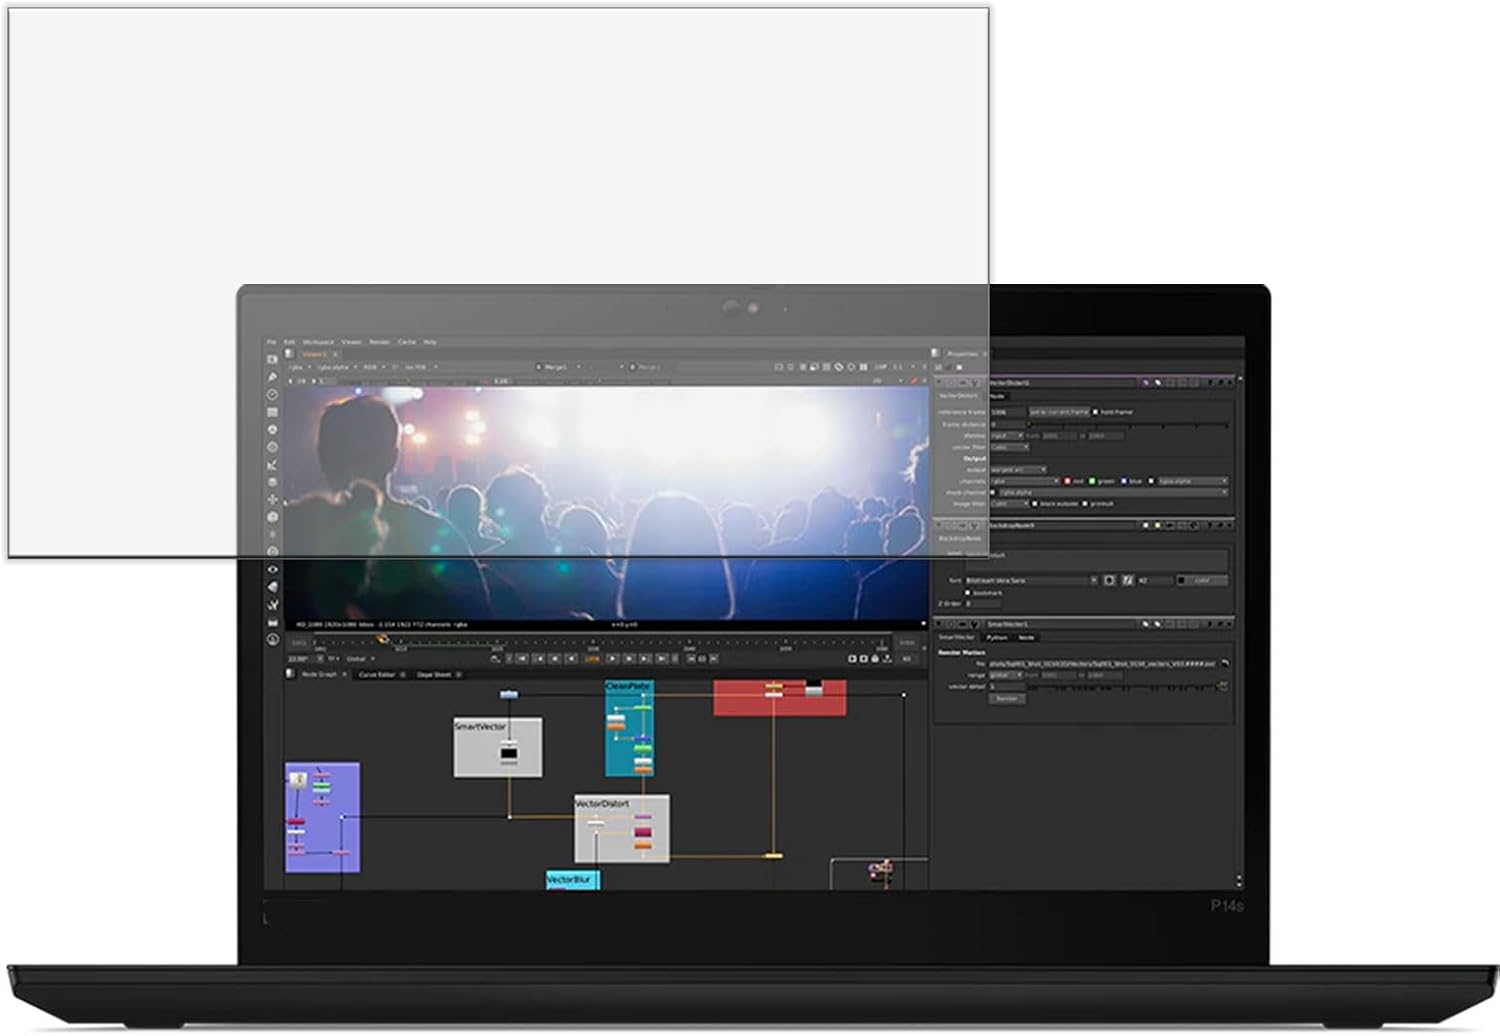Open the vector filter Cubic dropdown
The height and width of the screenshot is (1036, 1500).
coord(1009,447)
